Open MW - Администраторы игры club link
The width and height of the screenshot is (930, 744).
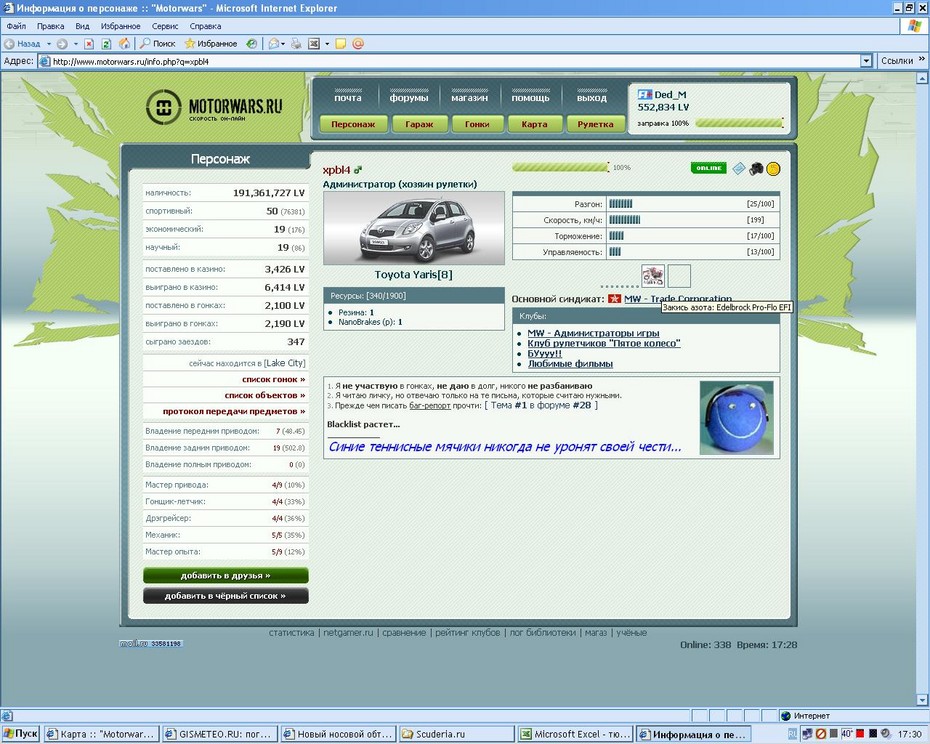pyautogui.click(x=593, y=333)
